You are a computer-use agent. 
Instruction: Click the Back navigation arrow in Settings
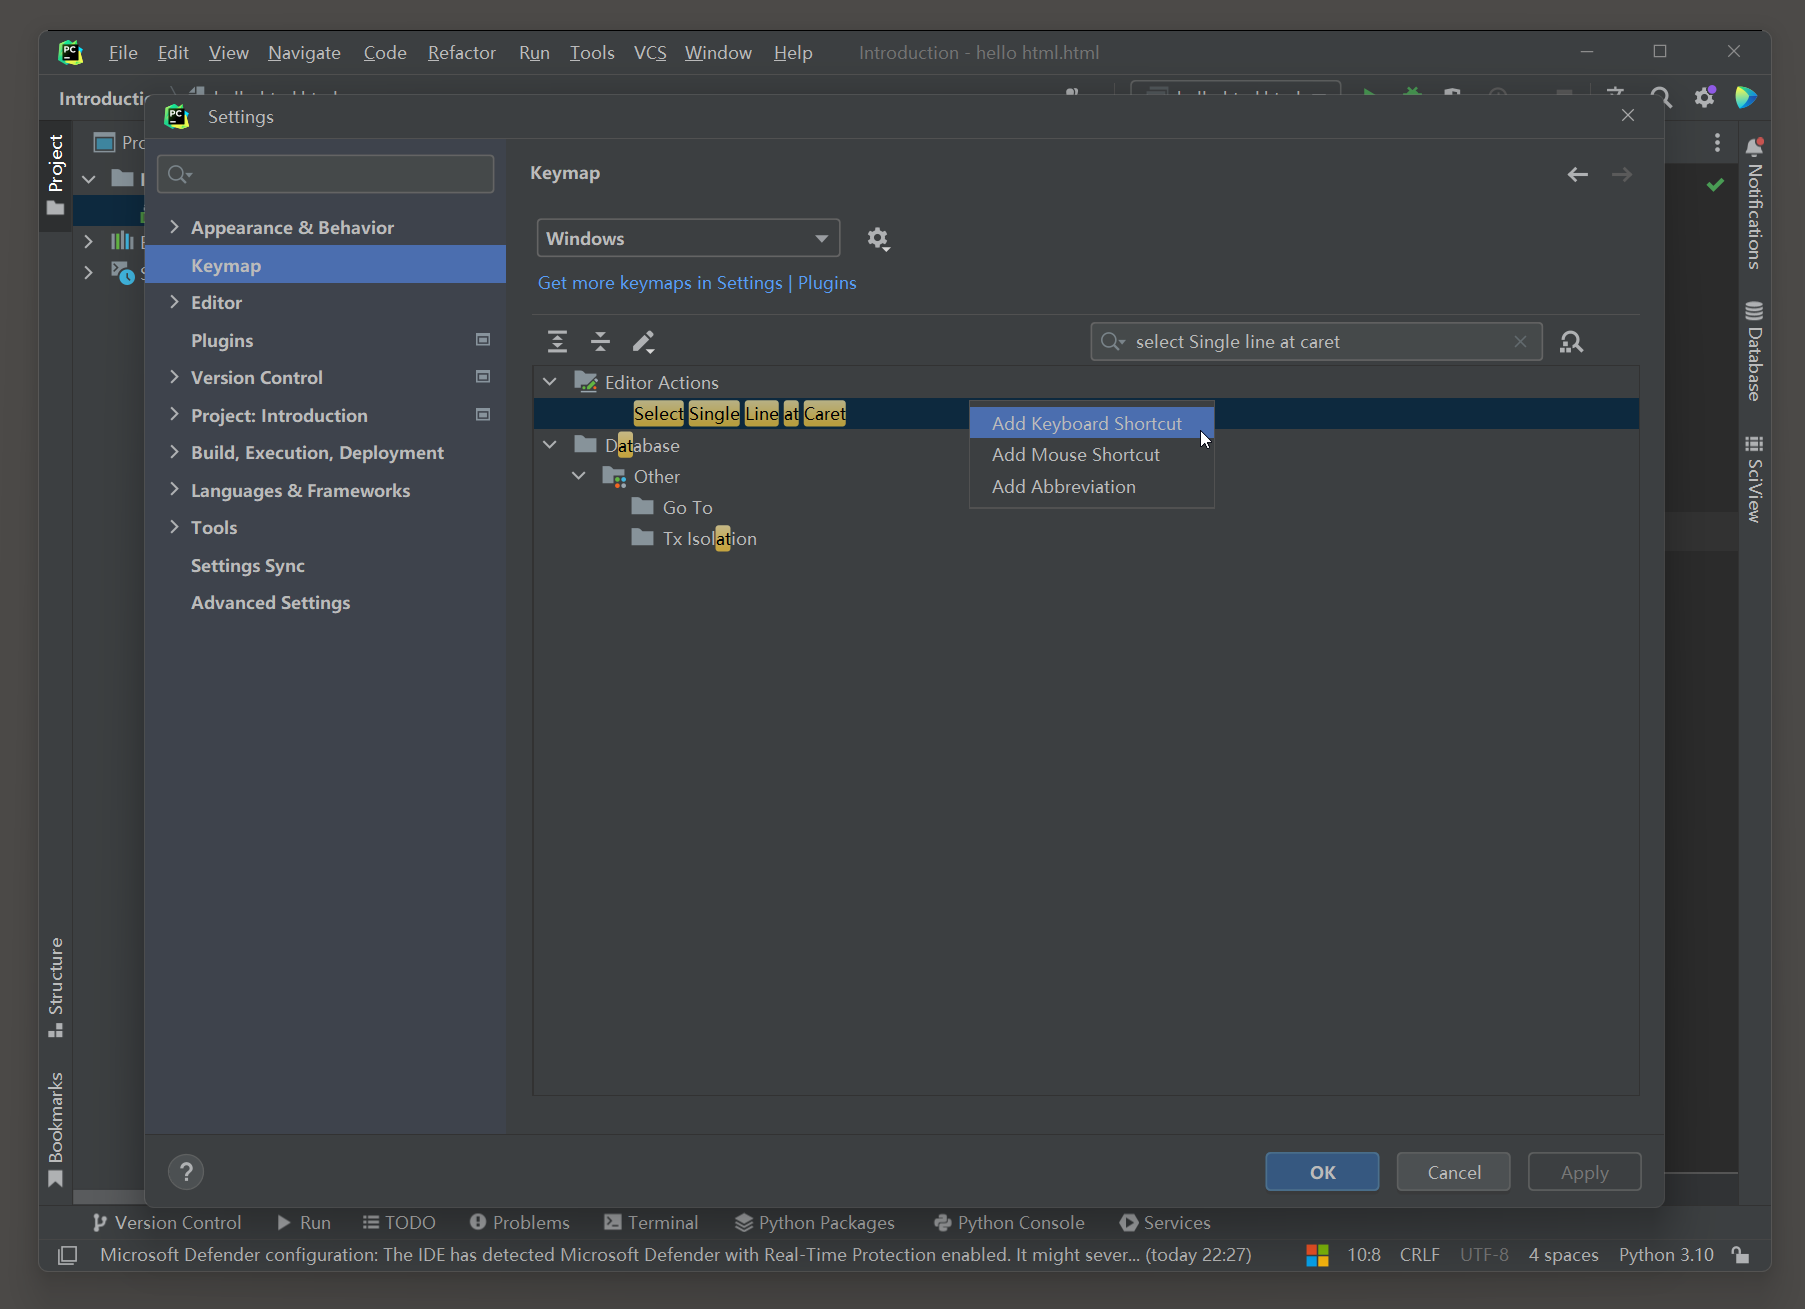(x=1577, y=175)
